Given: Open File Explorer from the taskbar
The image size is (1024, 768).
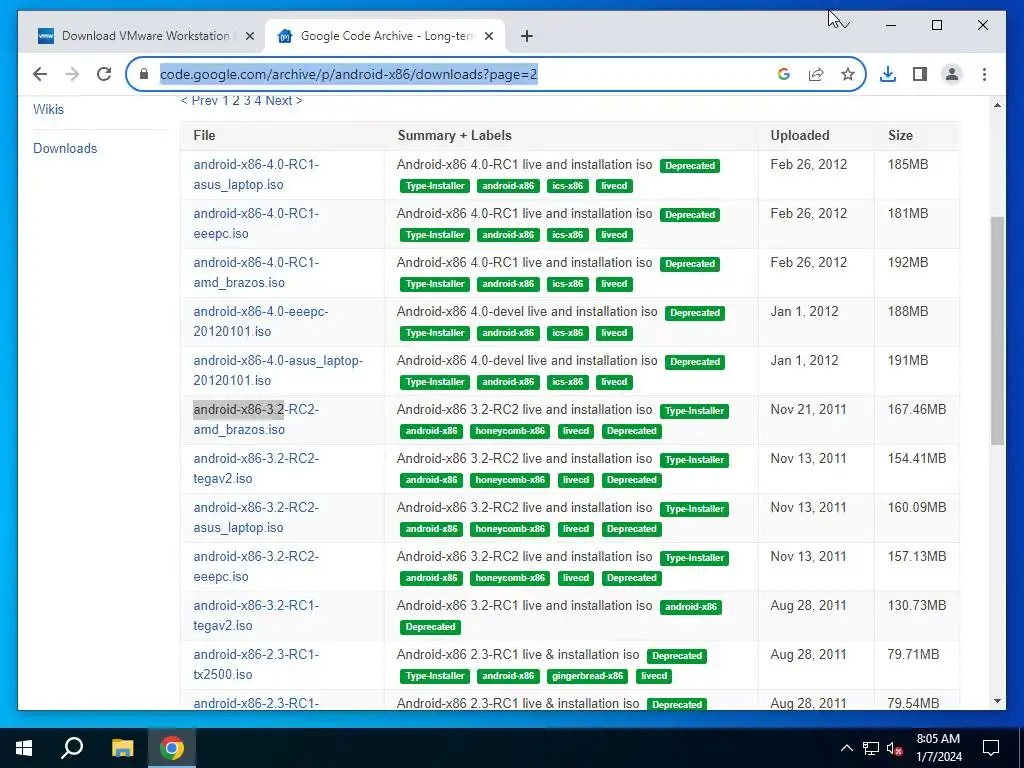Looking at the screenshot, I should click(x=122, y=748).
